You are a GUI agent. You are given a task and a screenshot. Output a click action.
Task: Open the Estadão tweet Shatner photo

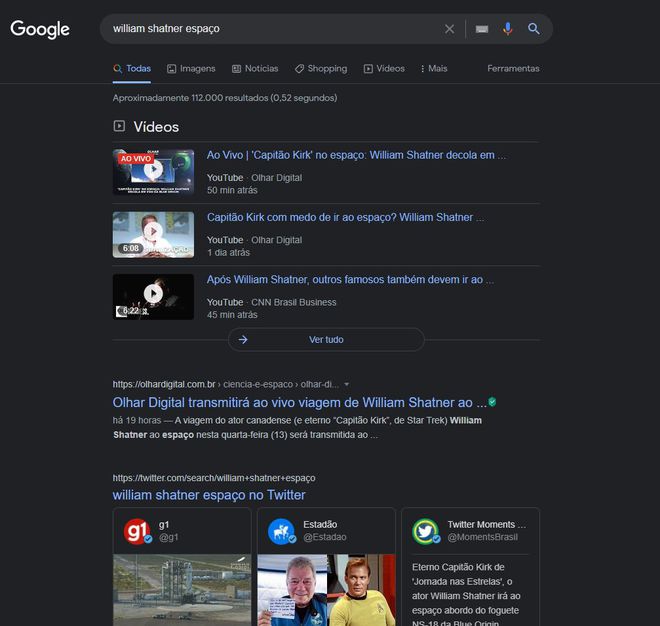click(326, 590)
